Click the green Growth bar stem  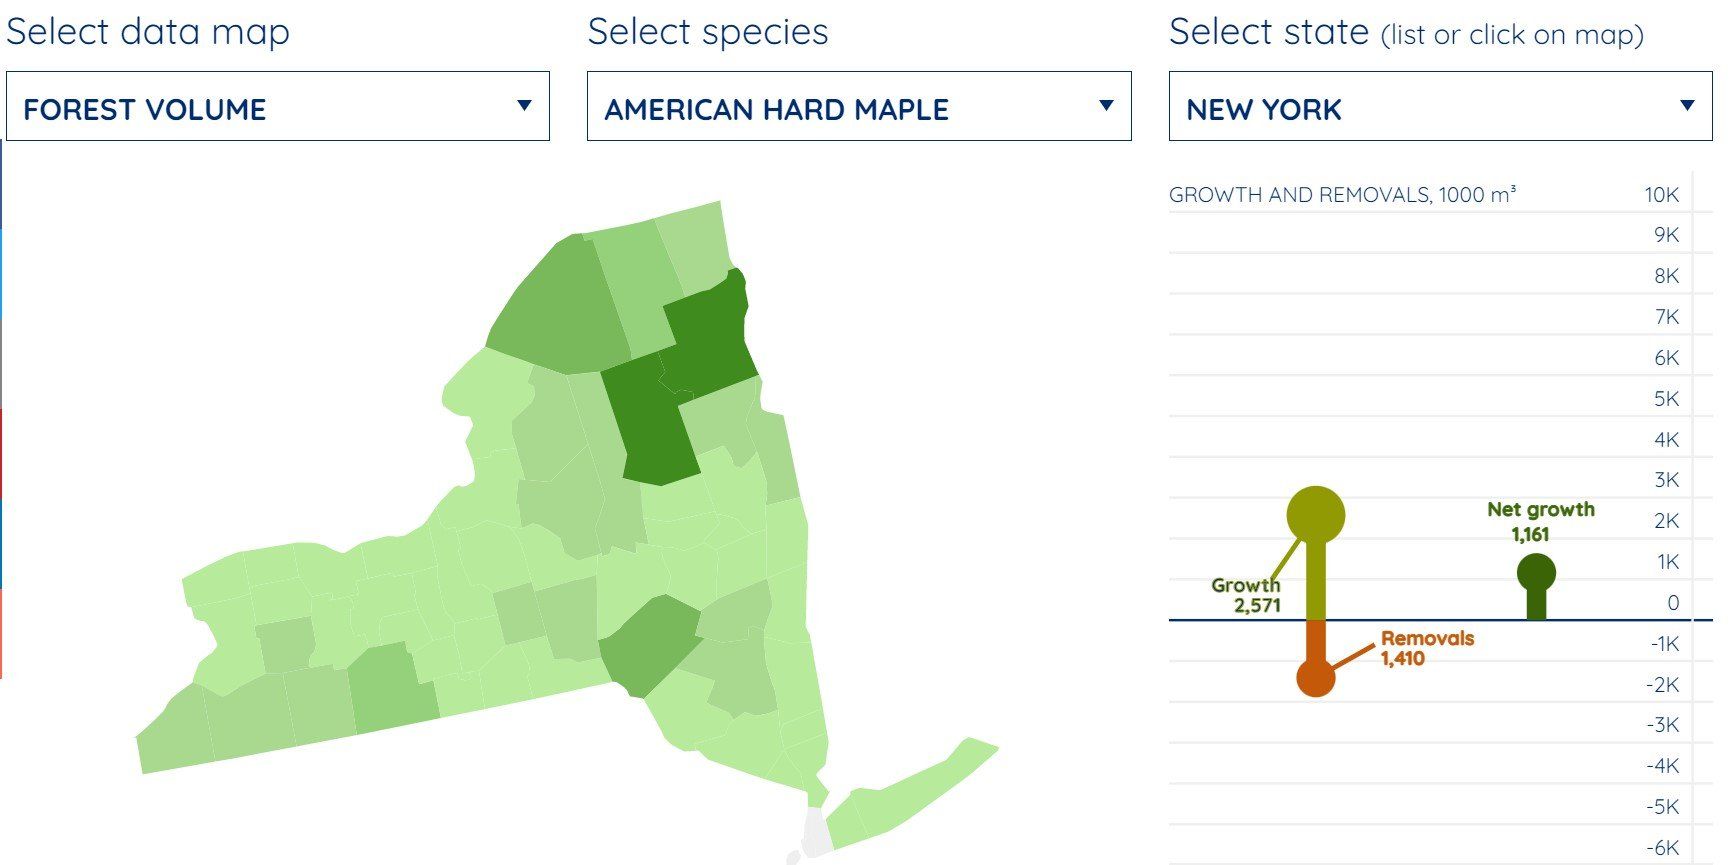tap(1316, 582)
